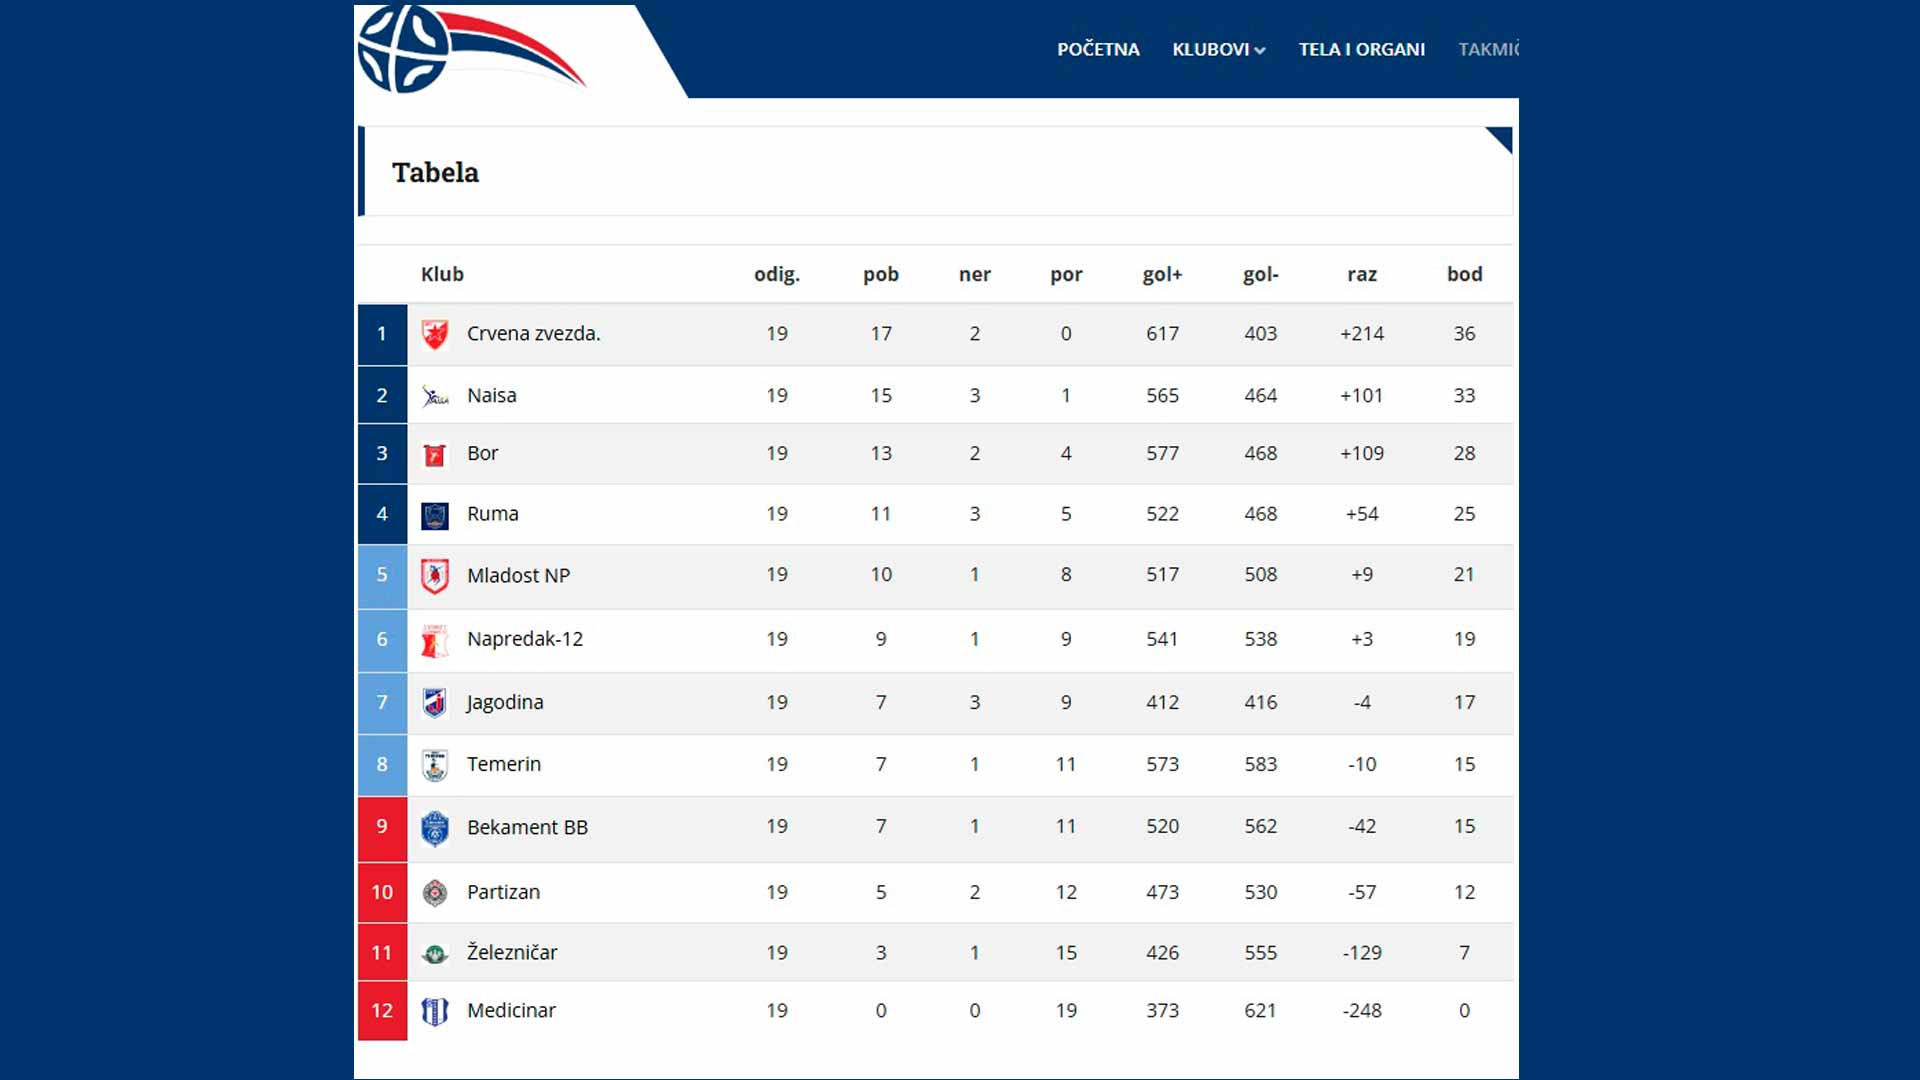This screenshot has width=1920, height=1080.
Task: Open the TELA I ORGANI menu
Action: pyautogui.click(x=1361, y=49)
